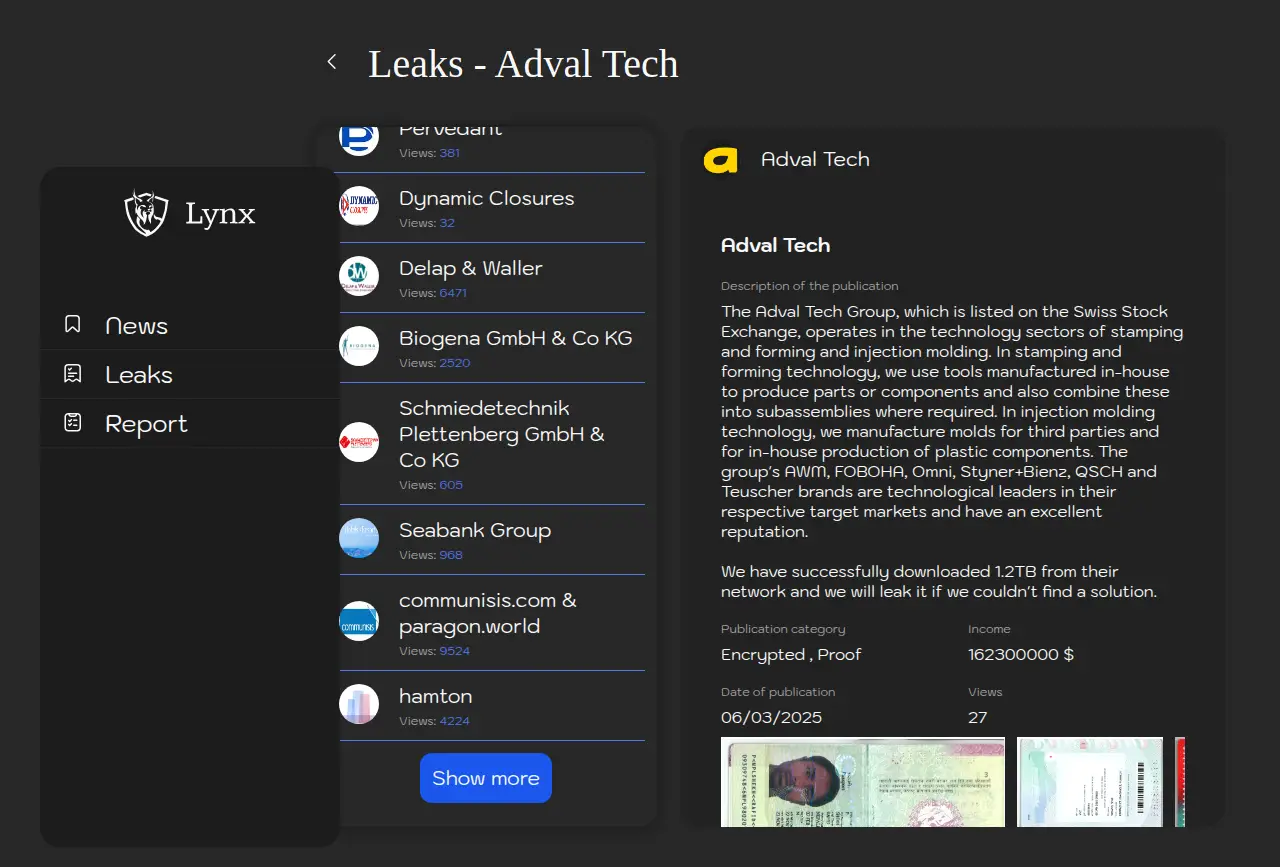This screenshot has height=867, width=1280.
Task: Click the red Schmiedetechnik Plettenberg logo
Action: pyautogui.click(x=359, y=442)
